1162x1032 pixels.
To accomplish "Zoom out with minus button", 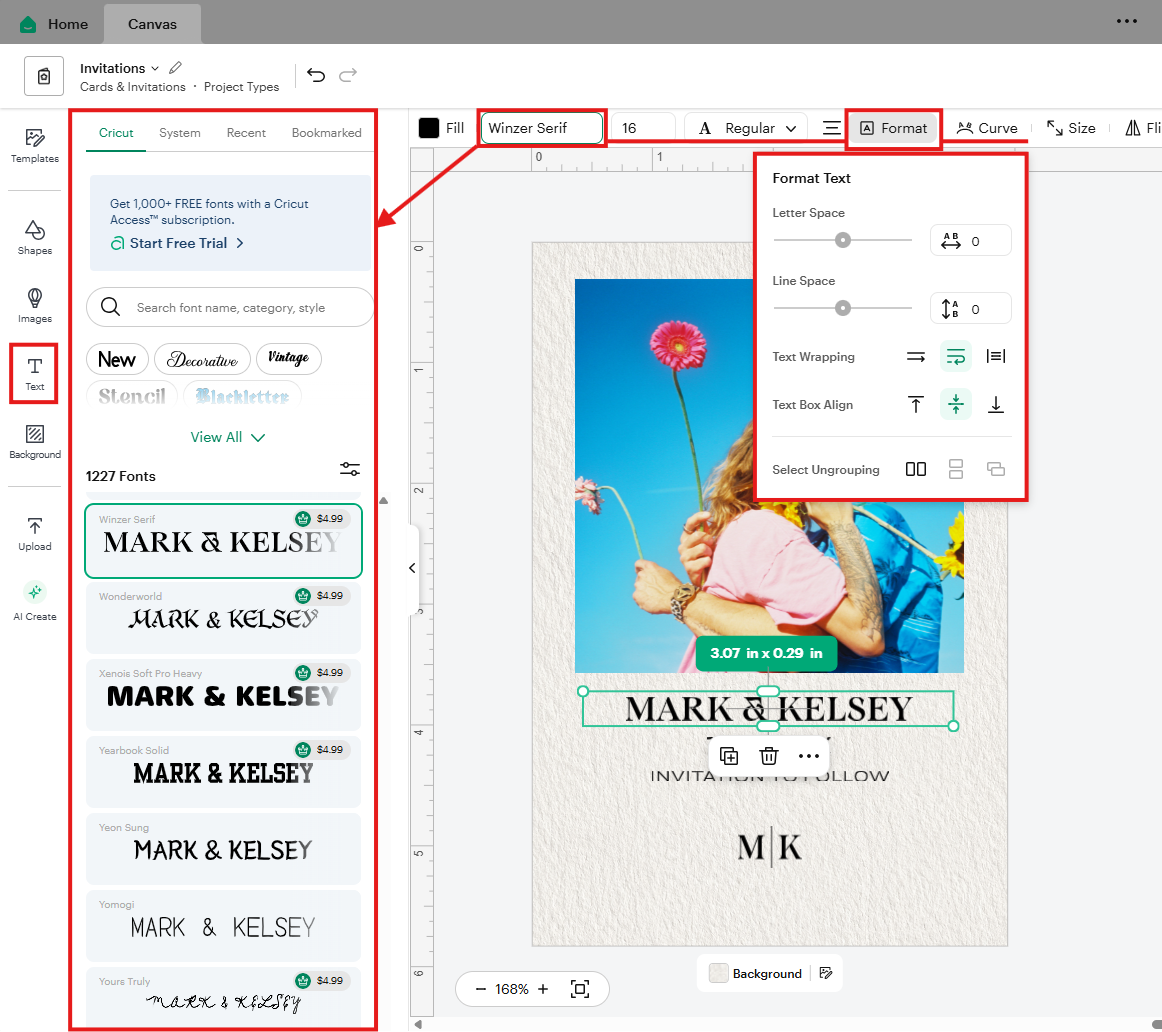I will point(480,989).
